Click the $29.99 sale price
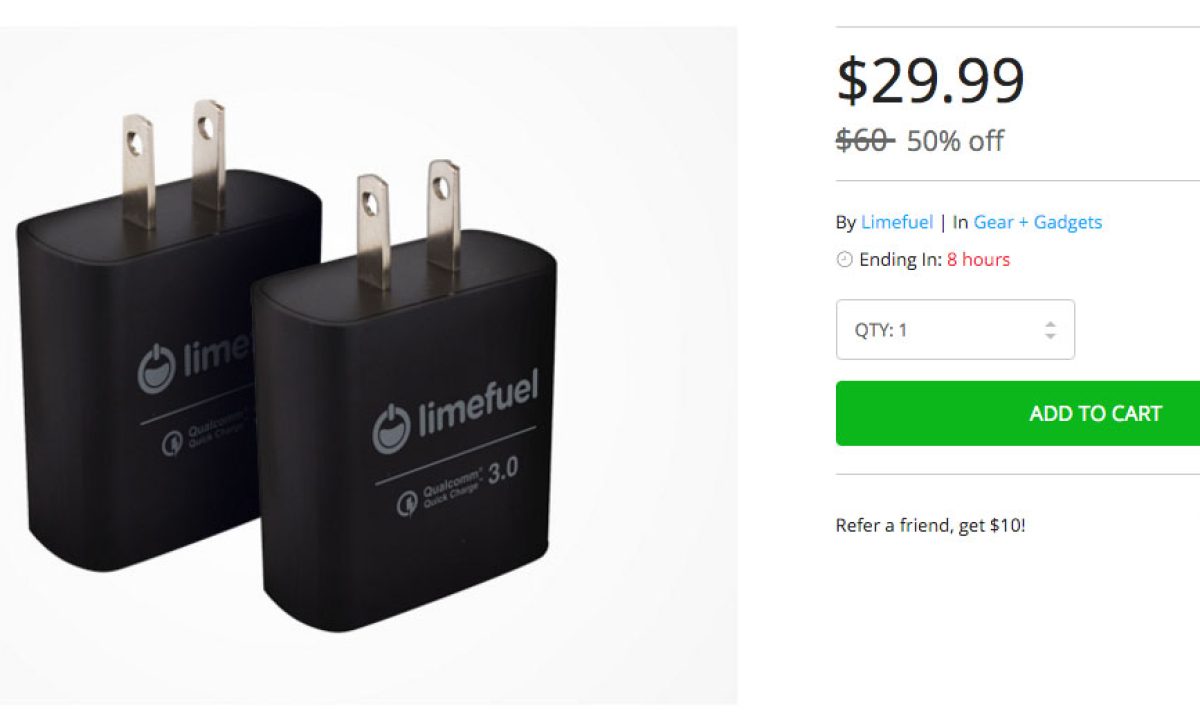Screen dimensions: 1200x720 [x=930, y=81]
